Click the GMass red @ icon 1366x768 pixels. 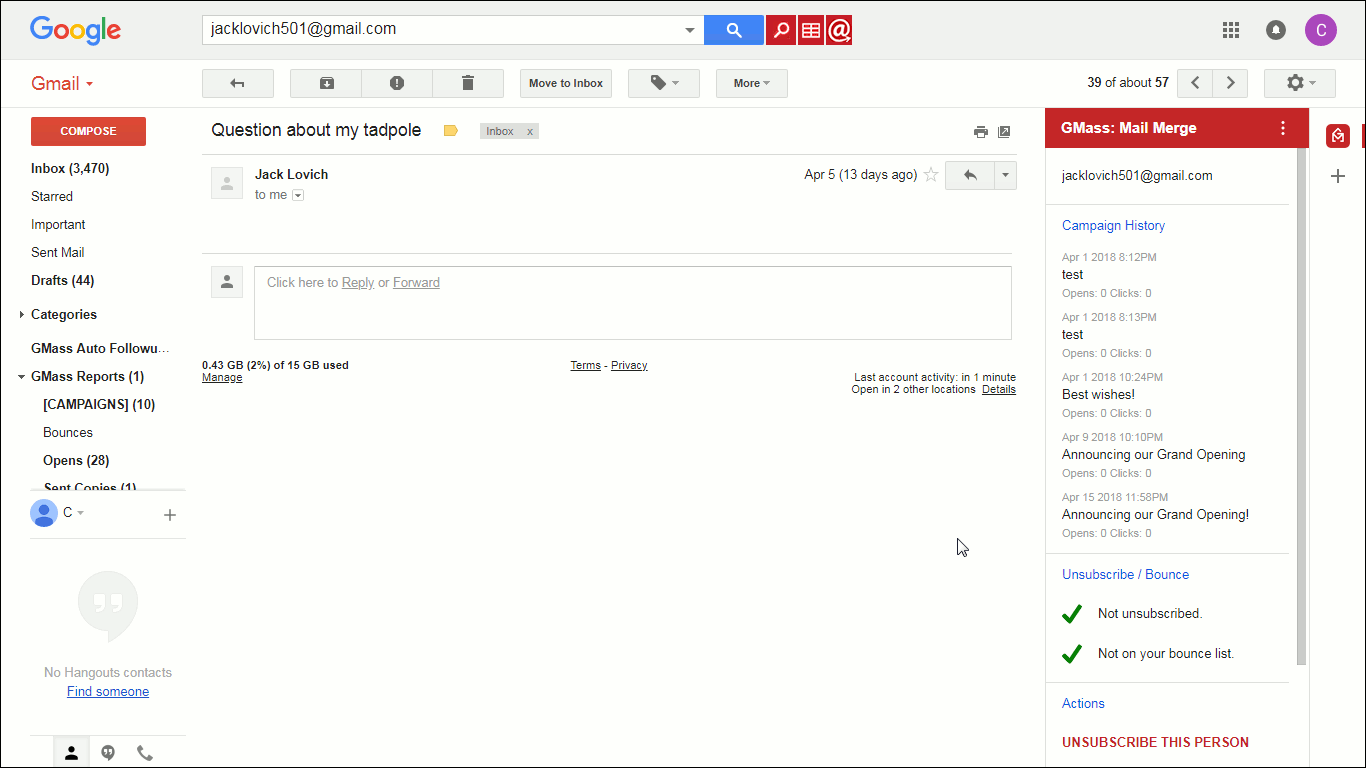point(839,30)
